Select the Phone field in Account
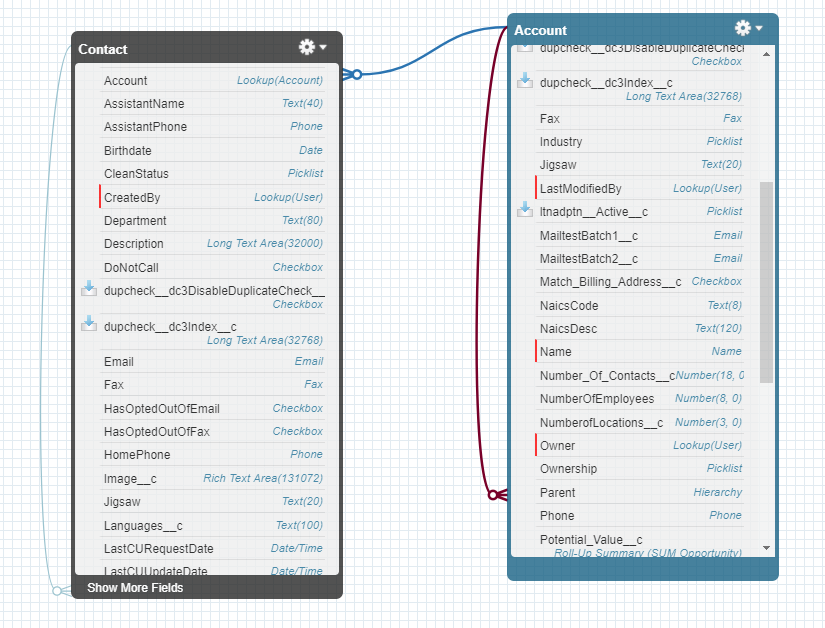This screenshot has width=825, height=628. pos(640,515)
